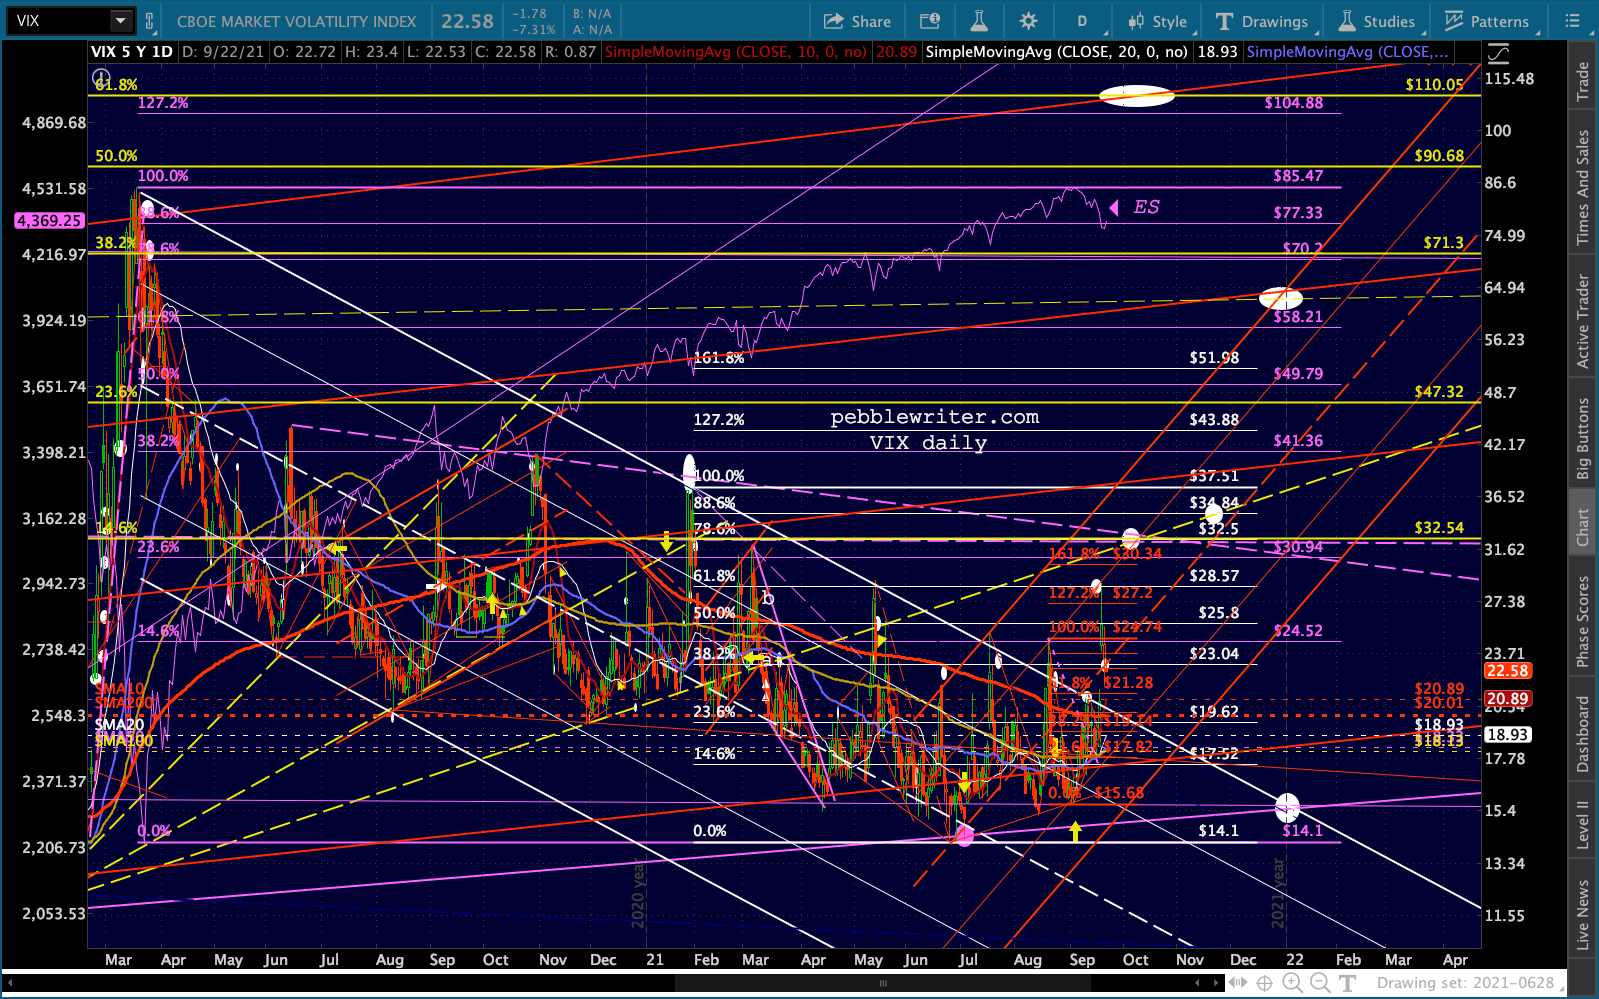Screen dimensions: 1599x999
Task: Open the Studies menu
Action: 1377,21
